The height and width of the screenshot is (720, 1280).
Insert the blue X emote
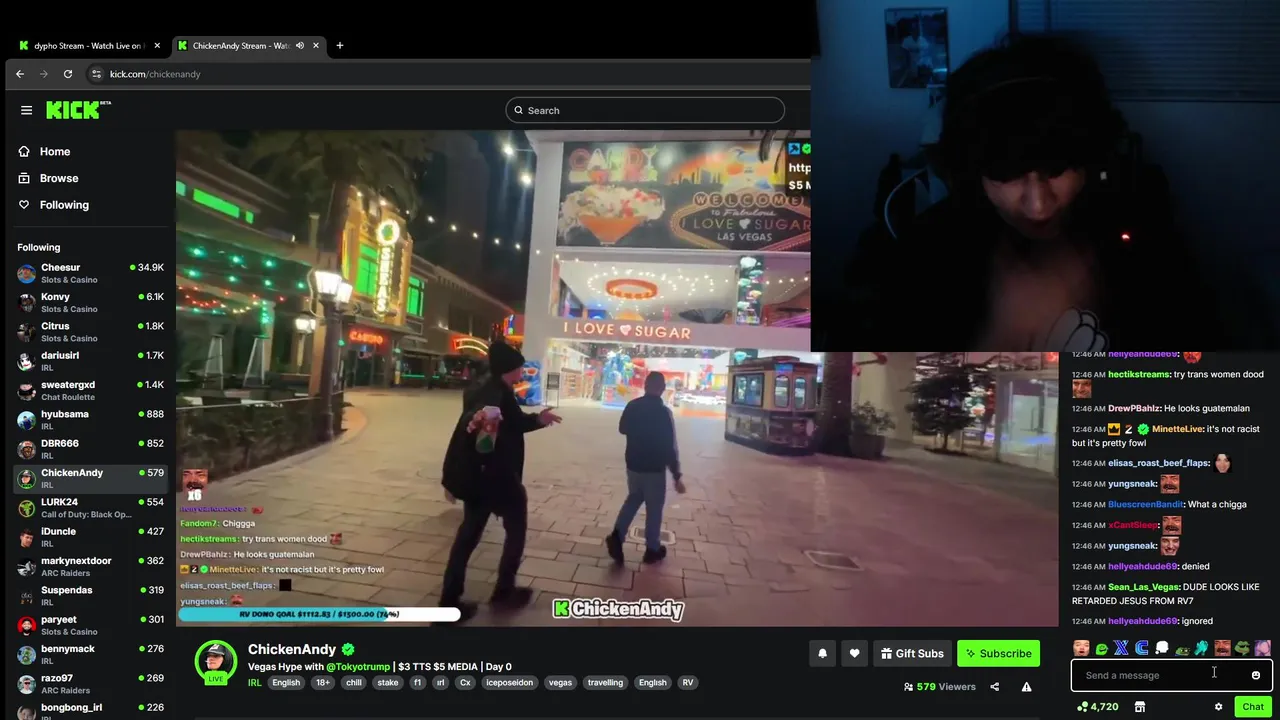[x=1121, y=648]
